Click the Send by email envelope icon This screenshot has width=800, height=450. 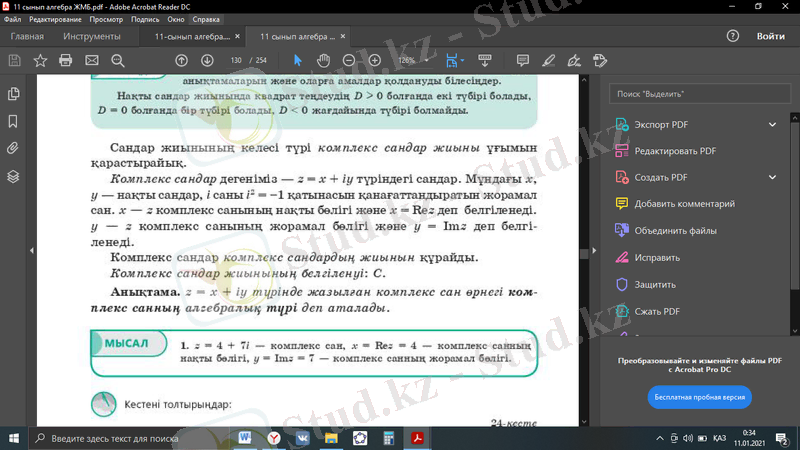(92, 60)
